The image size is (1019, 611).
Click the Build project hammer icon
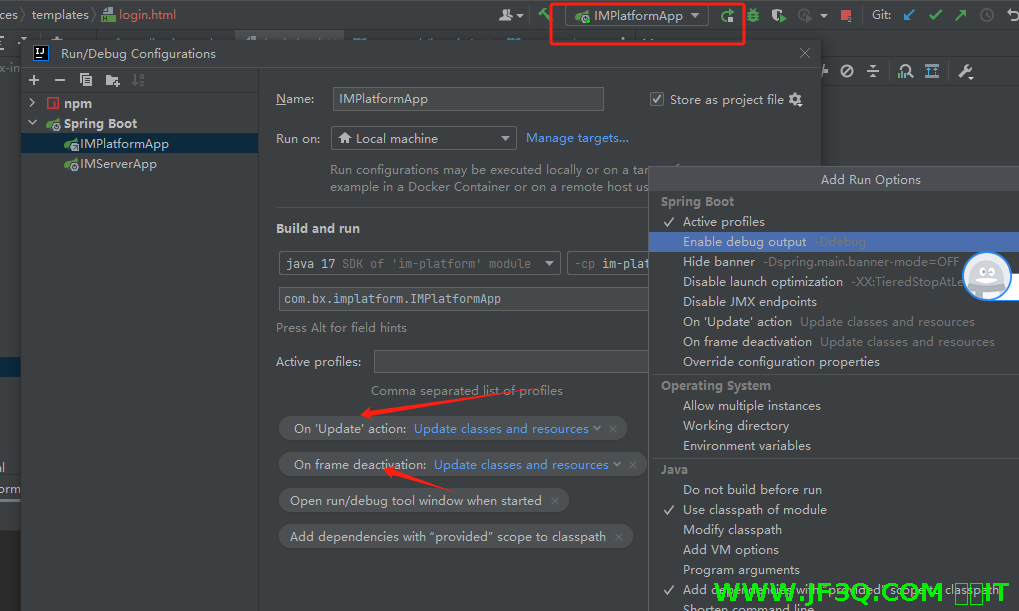point(545,15)
